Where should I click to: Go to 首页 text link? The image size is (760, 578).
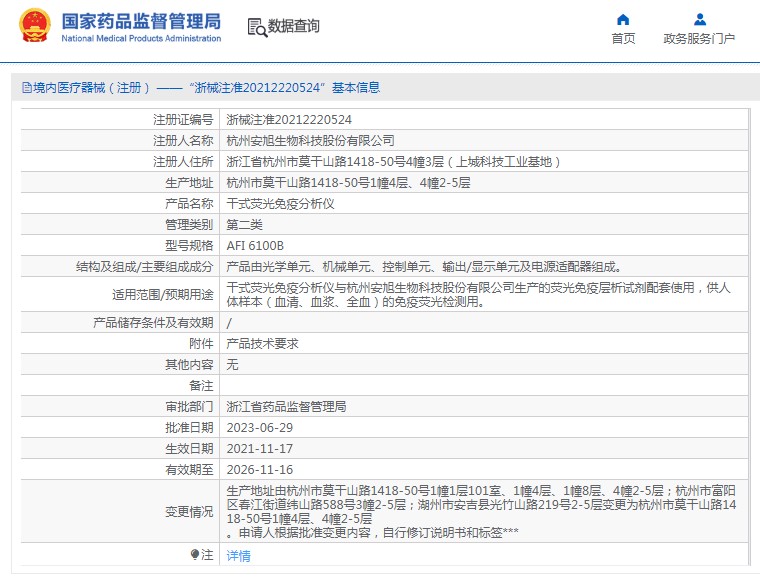(623, 39)
